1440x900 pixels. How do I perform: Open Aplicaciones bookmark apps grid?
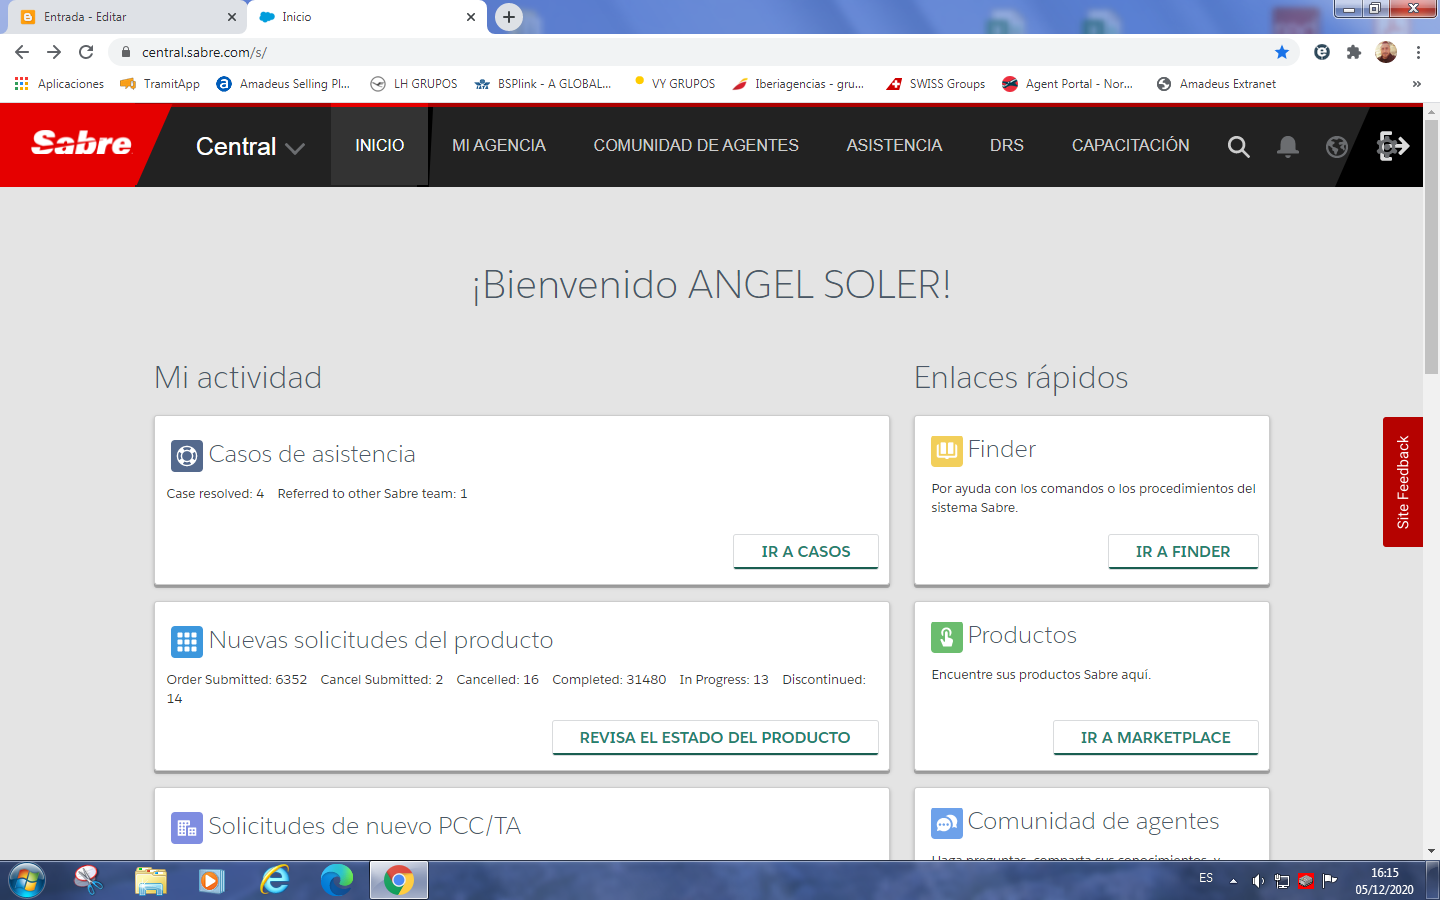click(59, 84)
